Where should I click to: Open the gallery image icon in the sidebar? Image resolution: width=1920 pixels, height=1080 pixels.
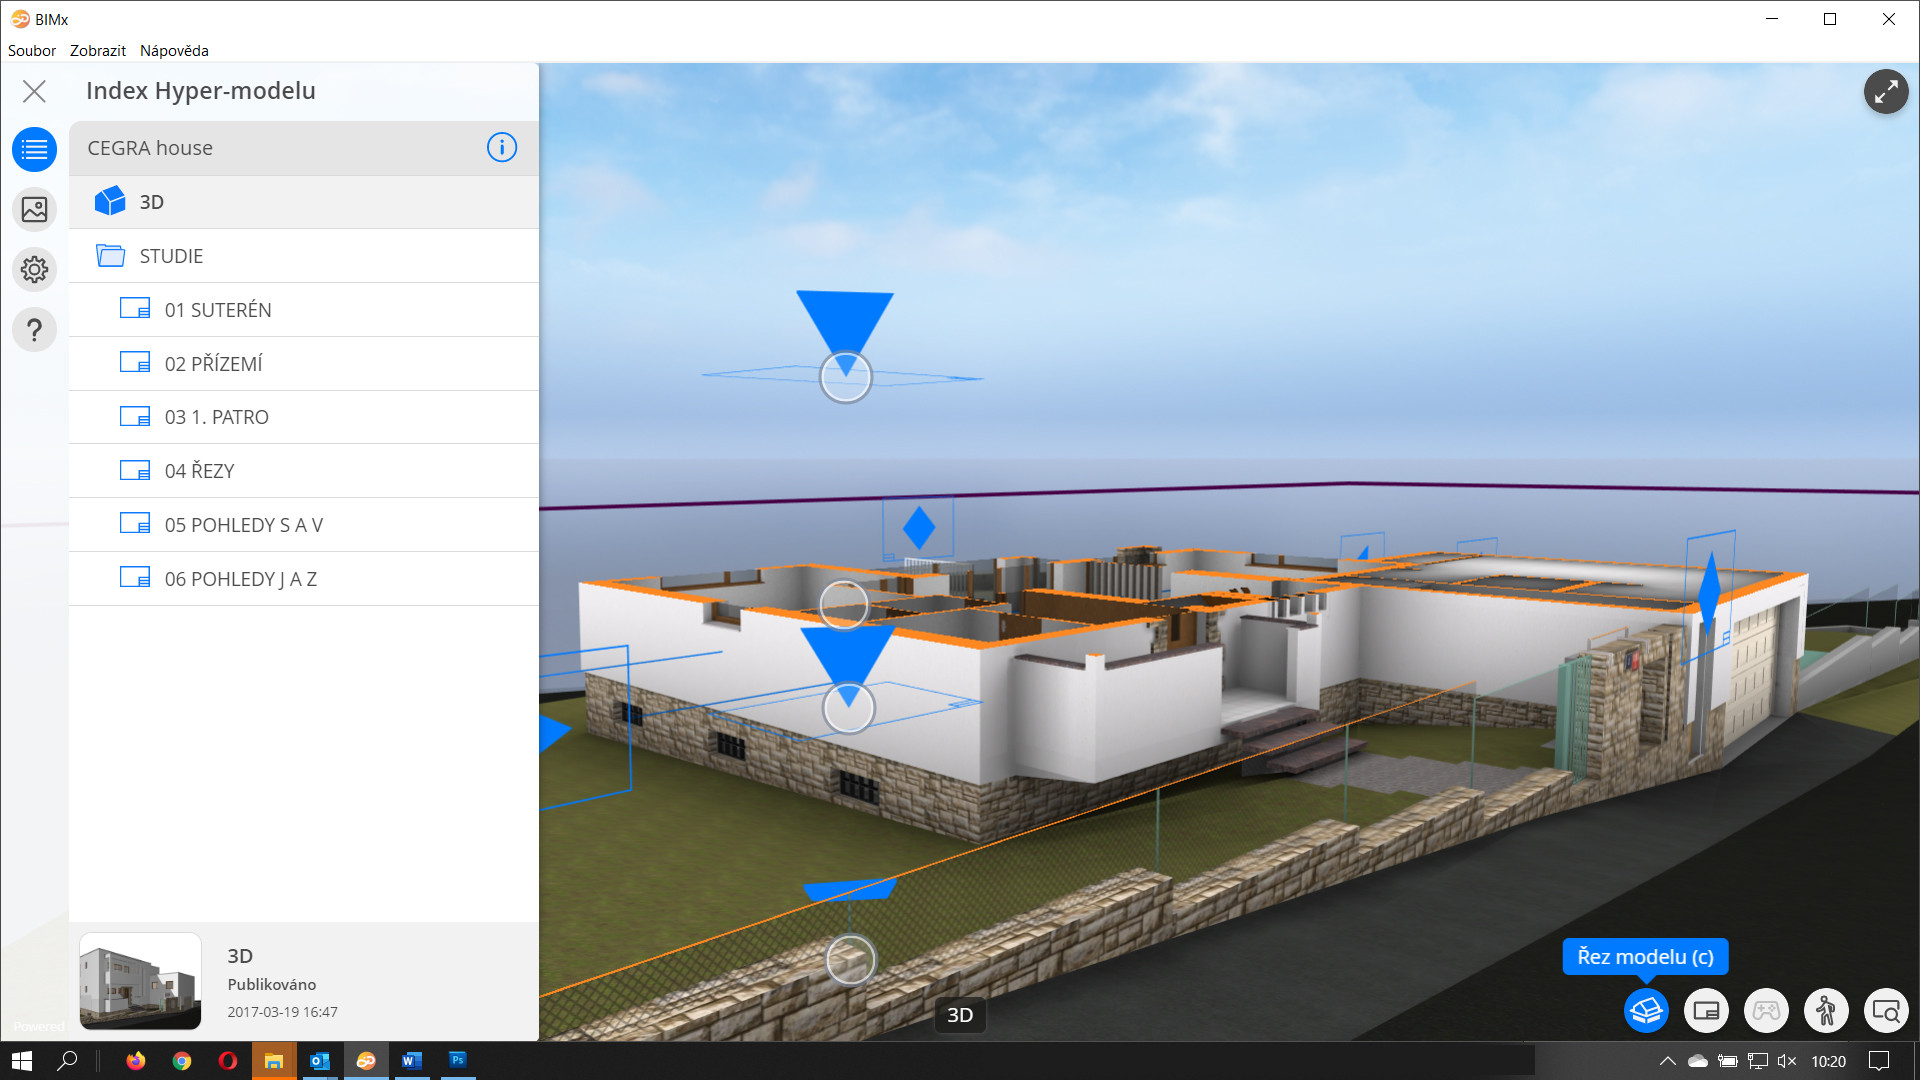pyautogui.click(x=34, y=209)
